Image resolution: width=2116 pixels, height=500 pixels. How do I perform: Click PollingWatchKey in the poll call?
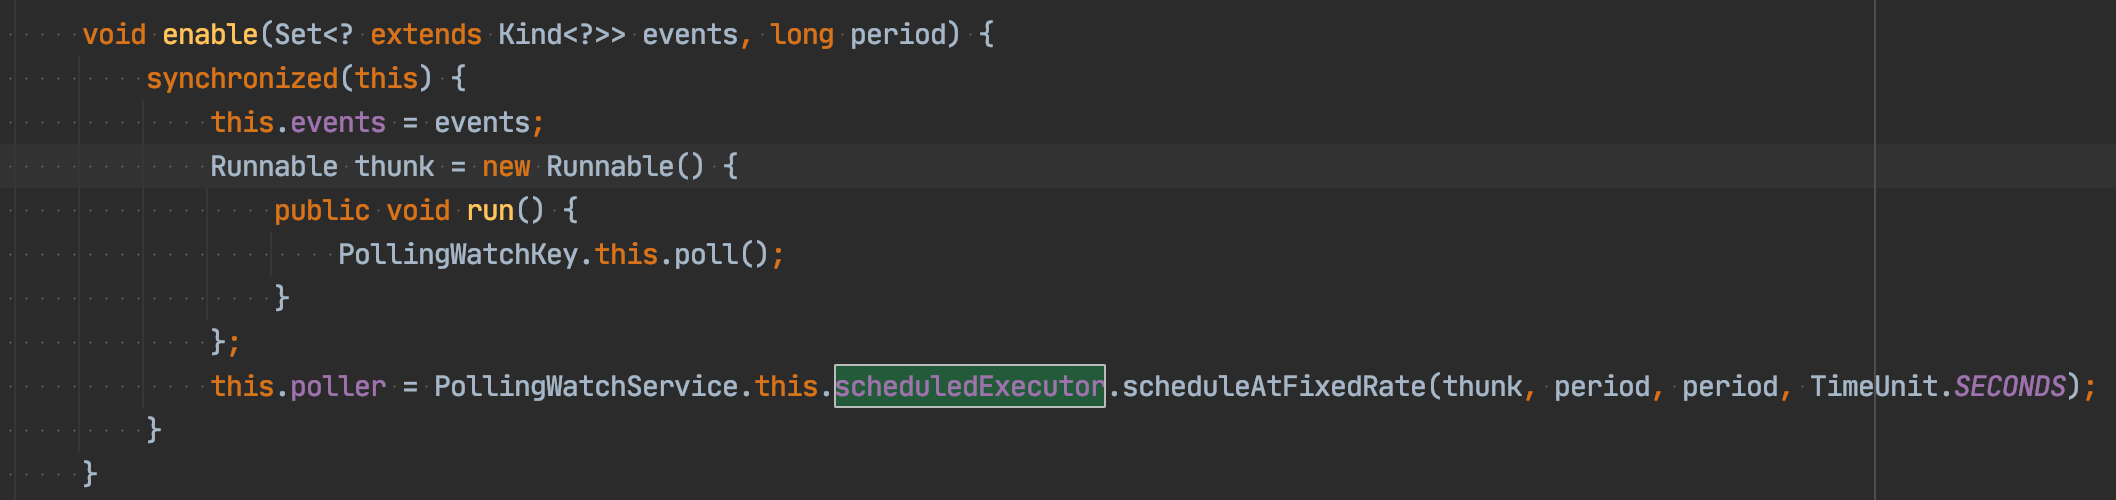click(x=458, y=254)
